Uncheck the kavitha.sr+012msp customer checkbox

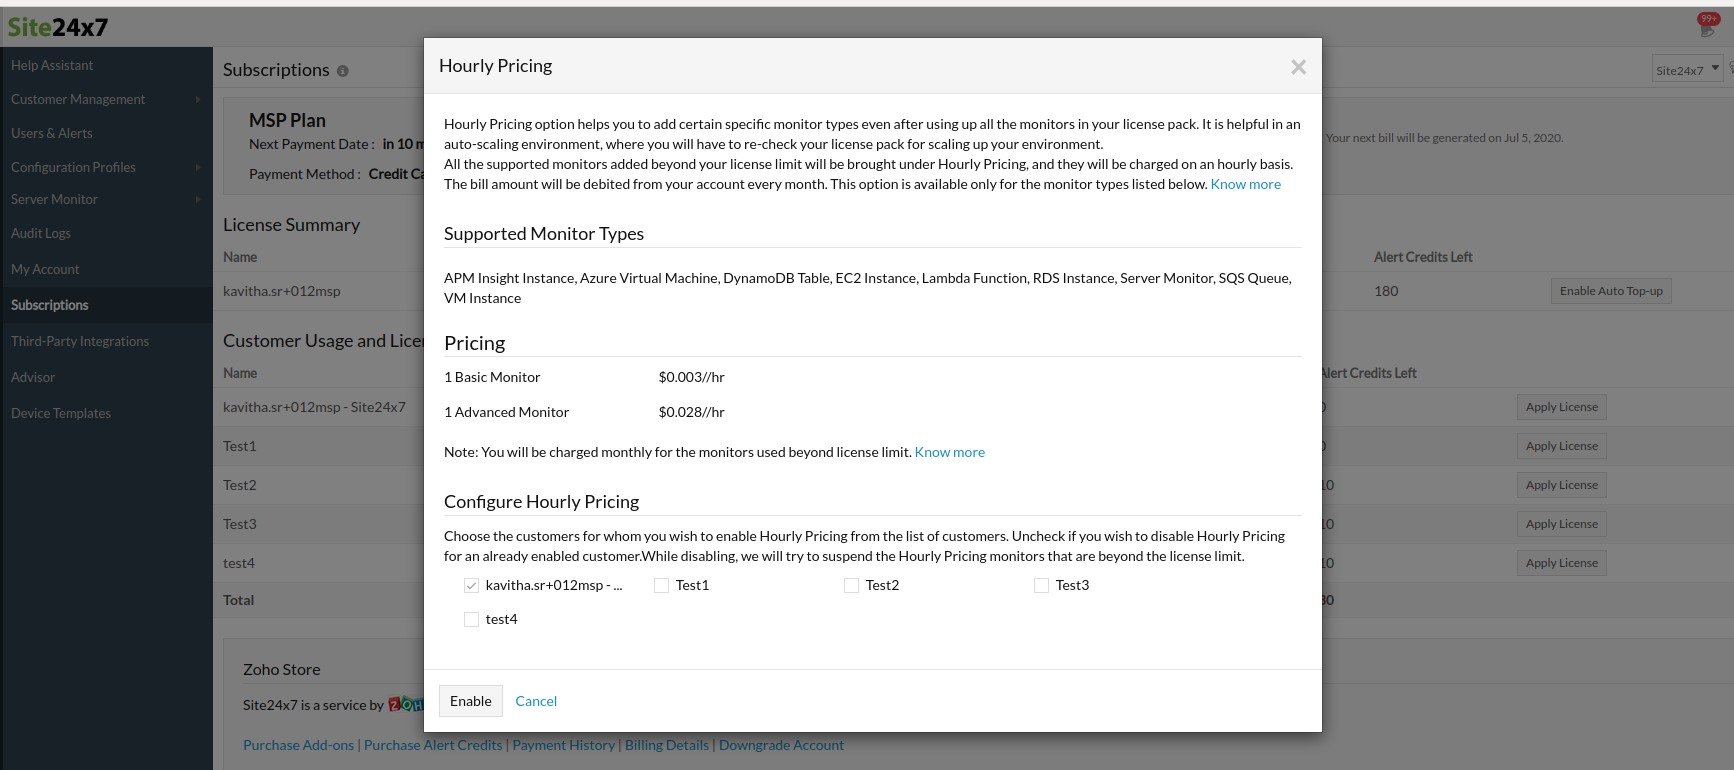[471, 586]
